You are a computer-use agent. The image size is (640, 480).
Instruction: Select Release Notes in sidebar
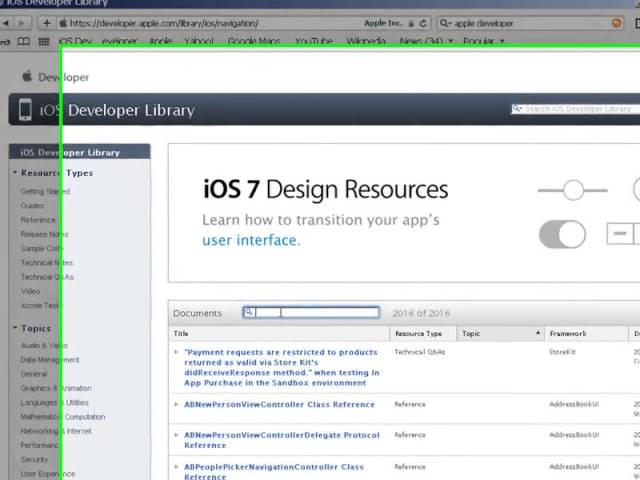coord(44,234)
